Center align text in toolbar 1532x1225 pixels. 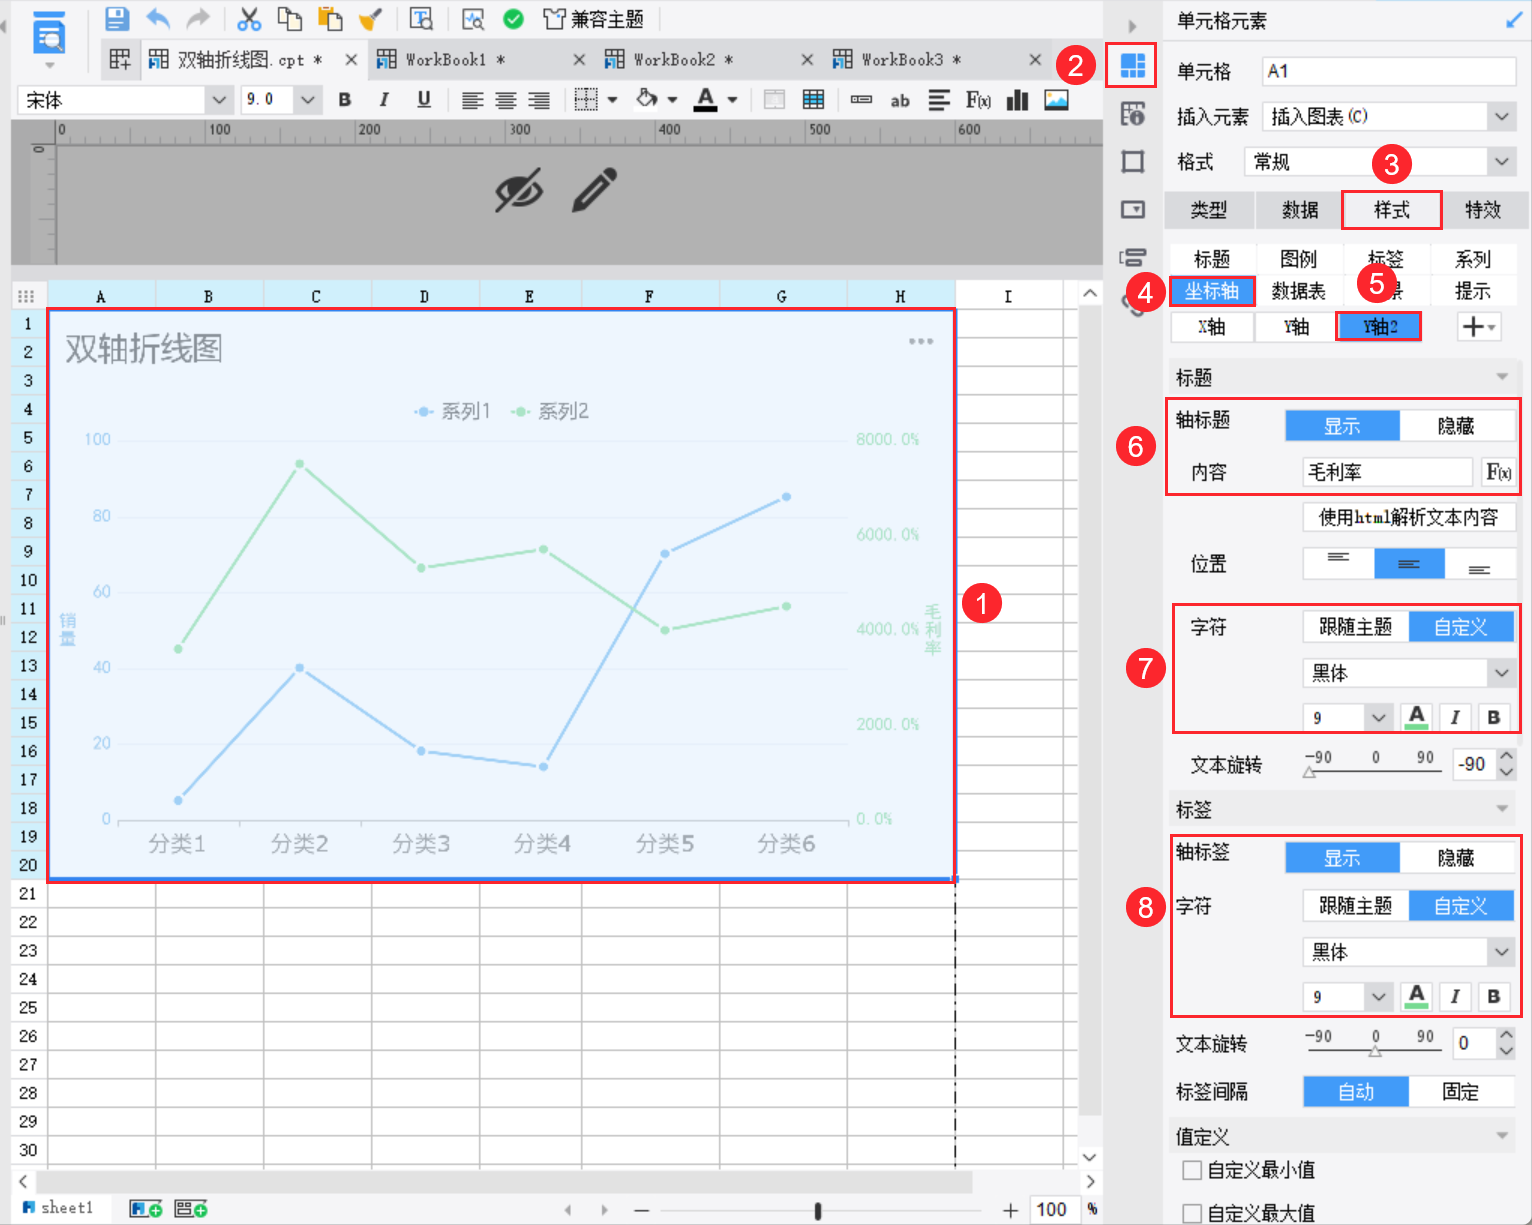click(x=506, y=100)
